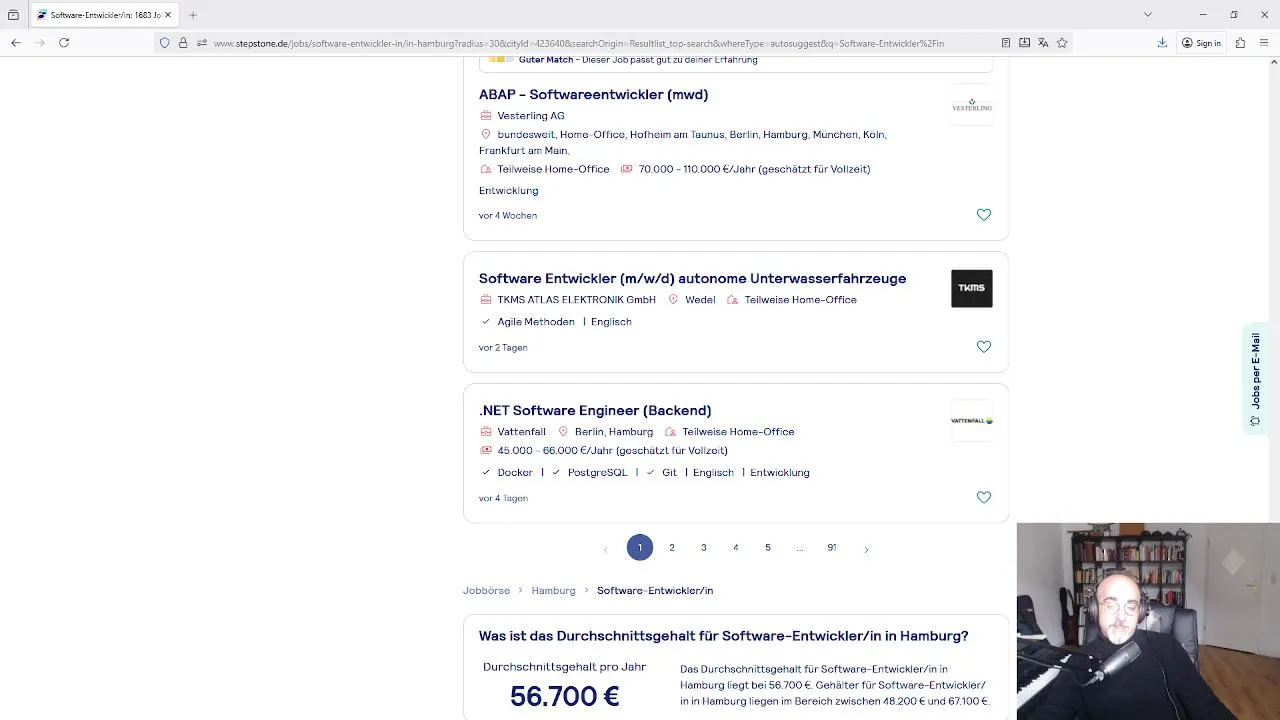Click the 56.700 € average salary figure
This screenshot has height=720, width=1280.
pos(565,697)
